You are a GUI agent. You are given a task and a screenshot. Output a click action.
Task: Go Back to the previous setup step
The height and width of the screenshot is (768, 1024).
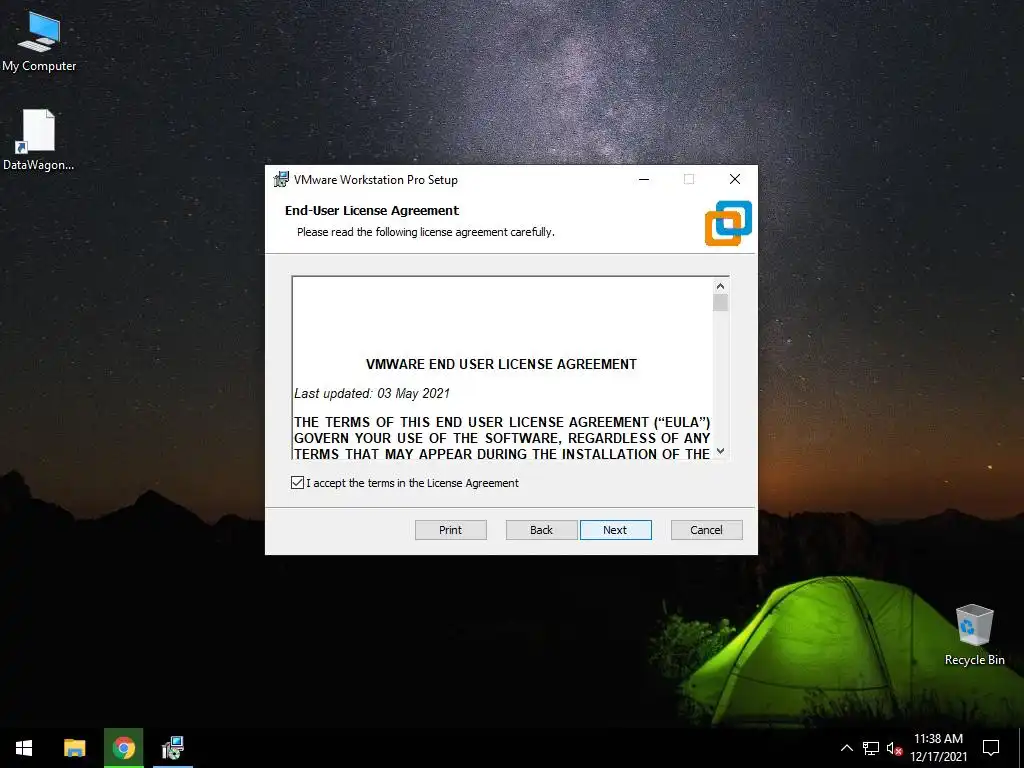541,530
